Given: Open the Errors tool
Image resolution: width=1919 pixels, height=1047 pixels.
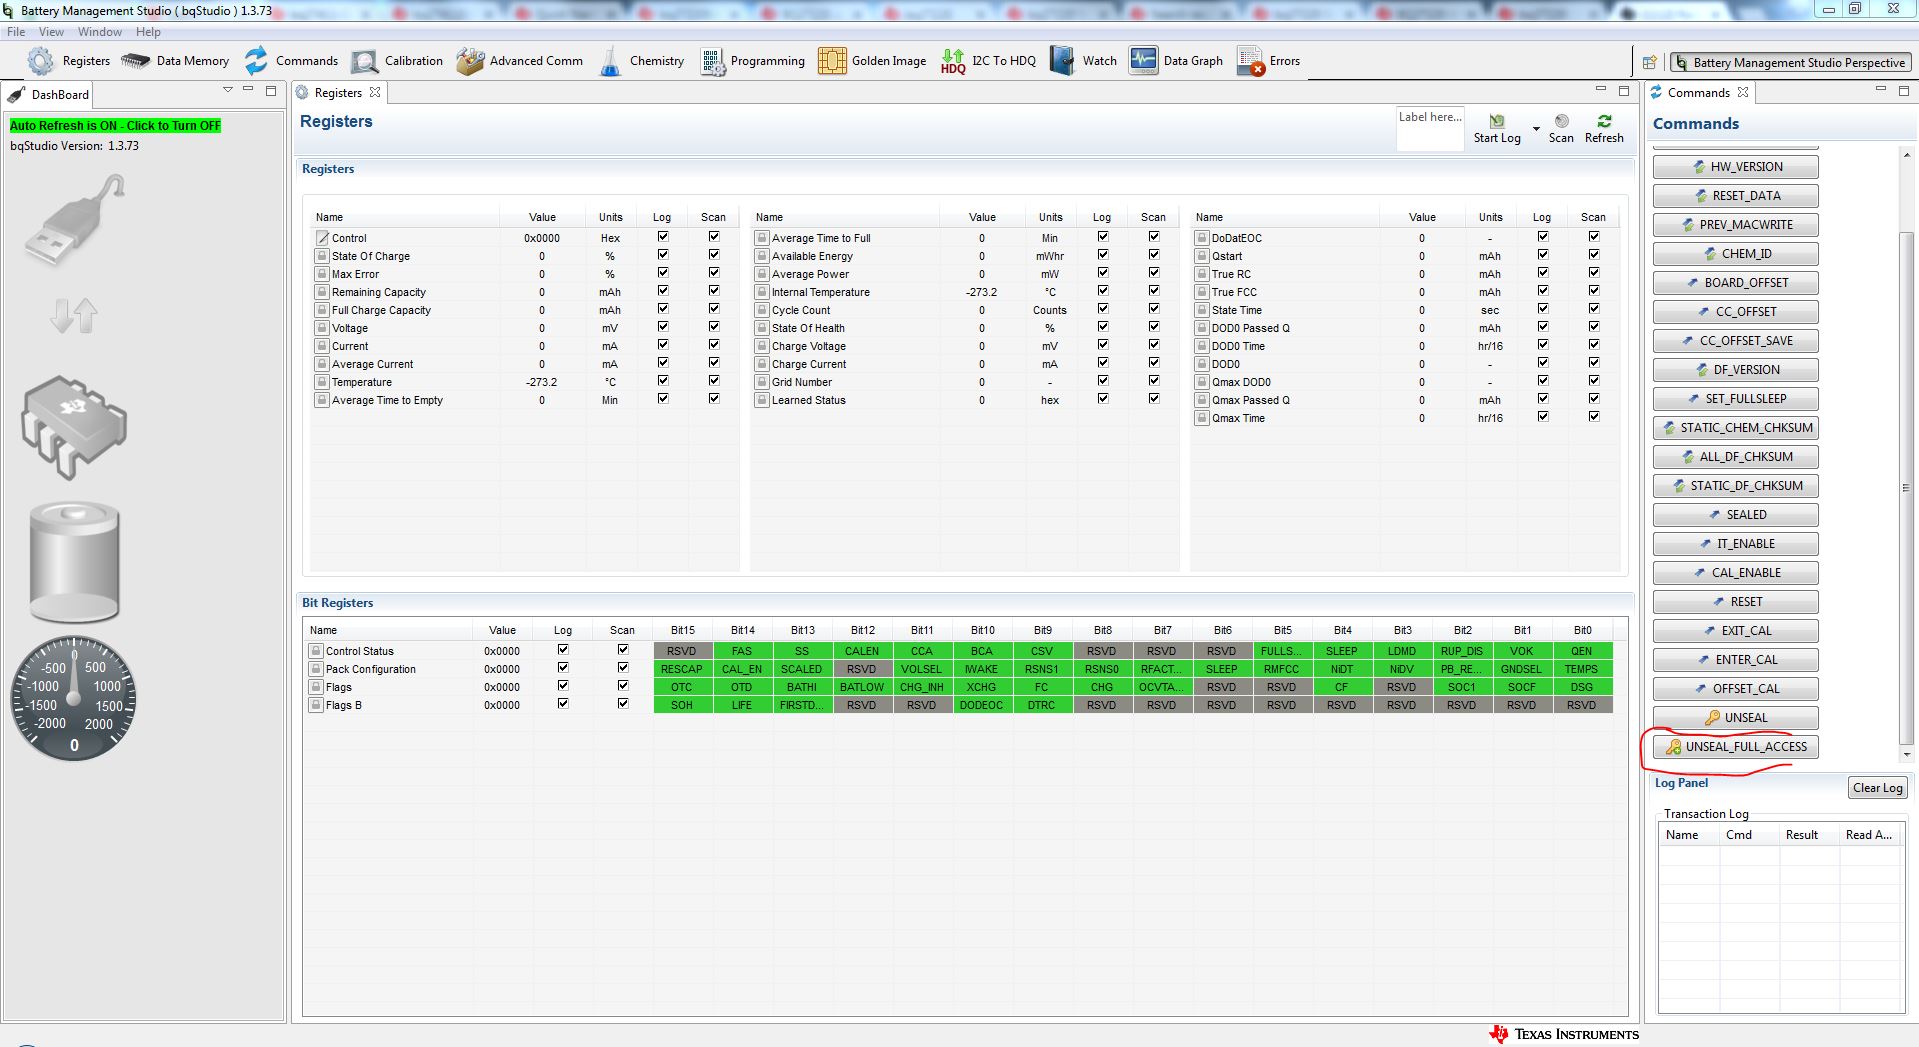Looking at the screenshot, I should [1269, 61].
